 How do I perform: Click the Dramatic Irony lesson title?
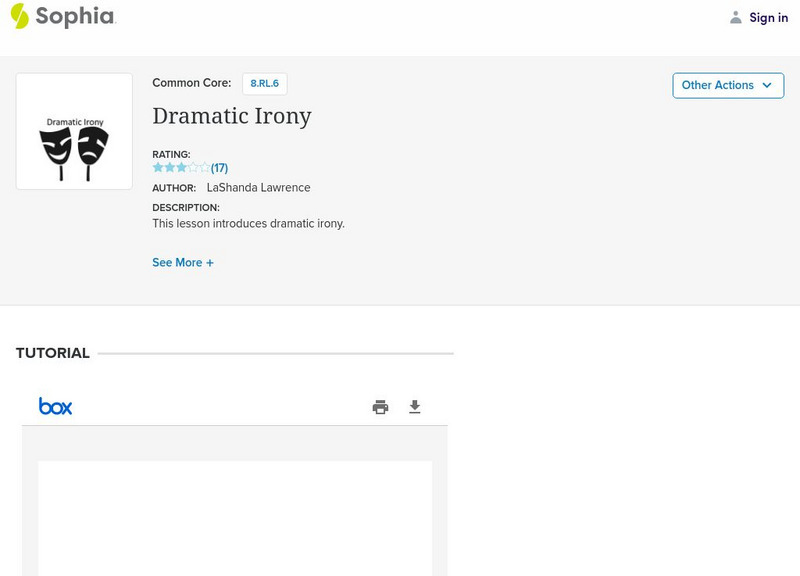tap(232, 116)
